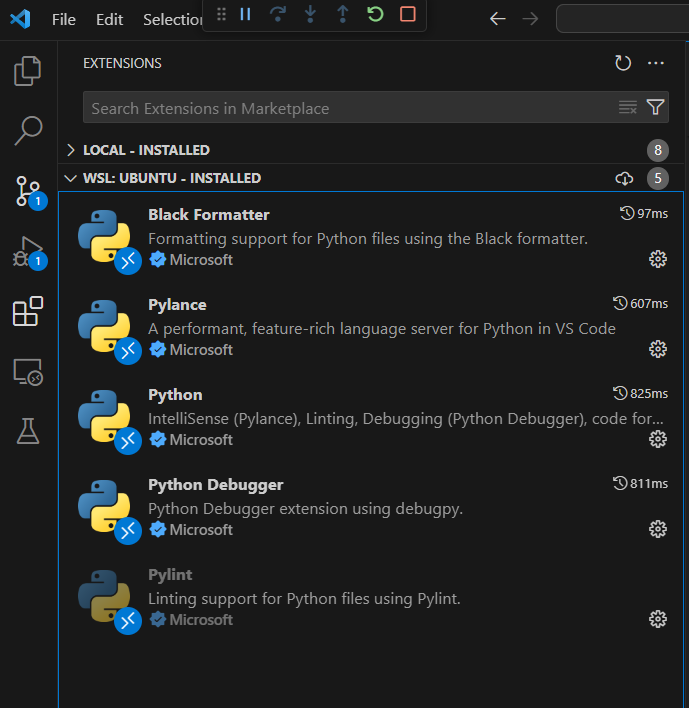Open the Run and Debug view
The width and height of the screenshot is (689, 708).
pos(29,253)
